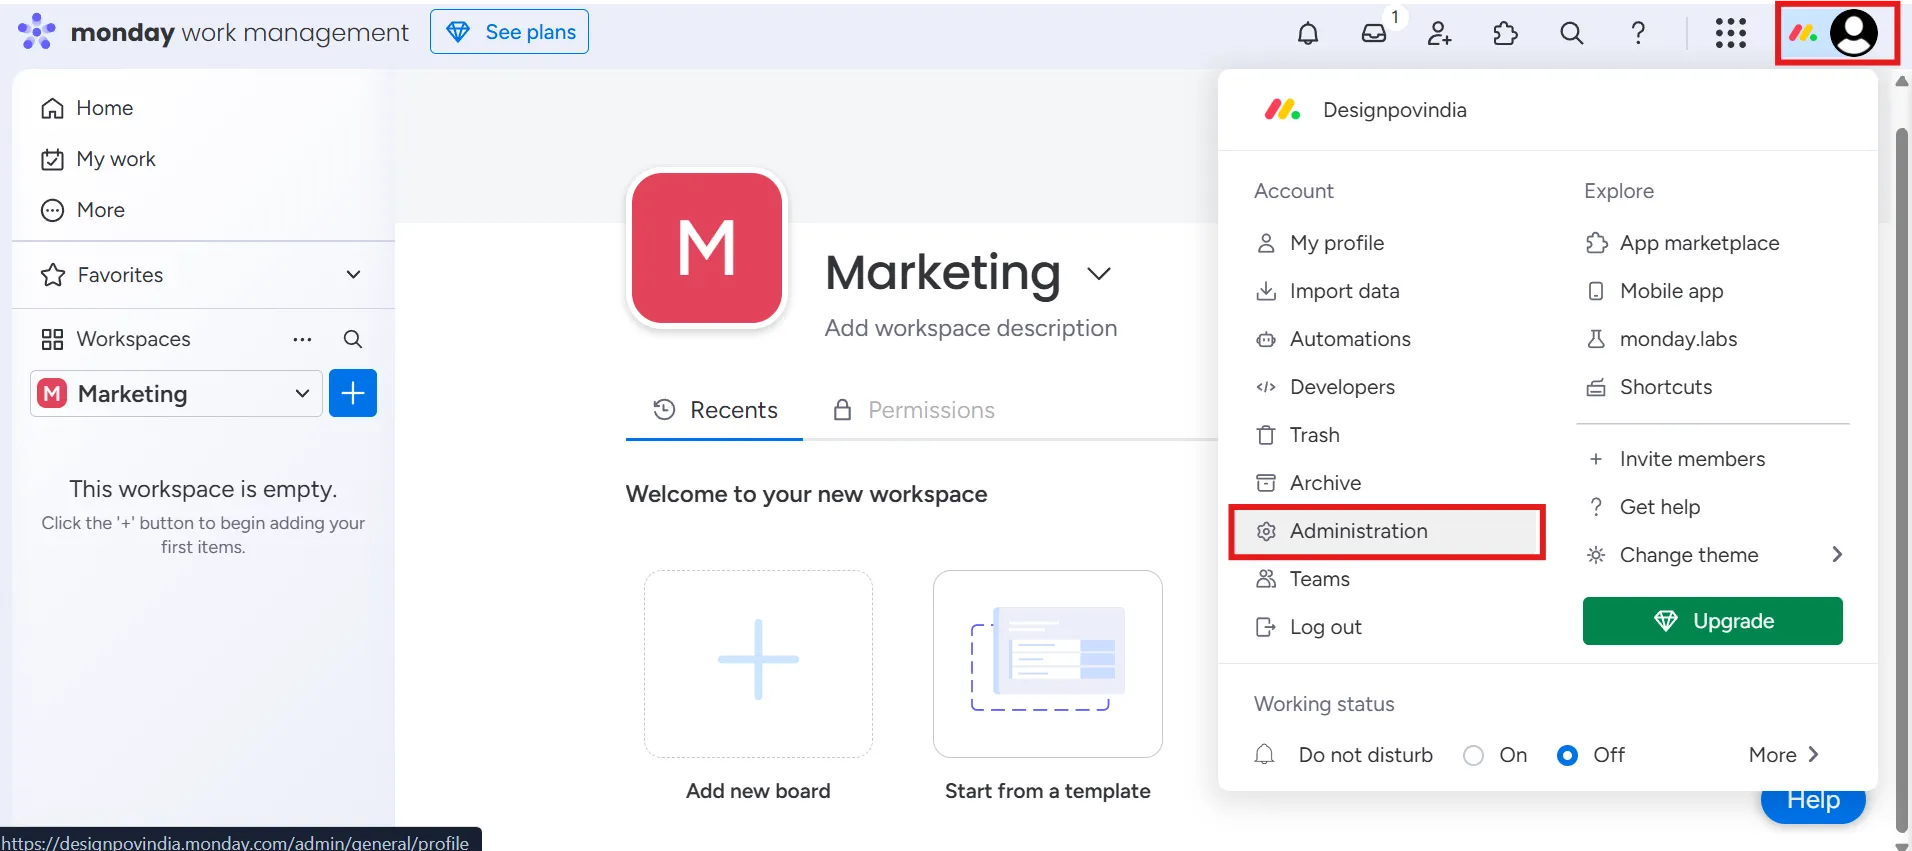Expand the Marketing title chevron
This screenshot has width=1912, height=851.
click(1099, 274)
